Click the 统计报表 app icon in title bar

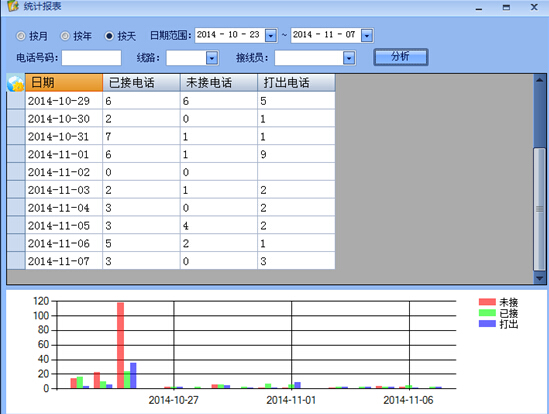coord(13,5)
